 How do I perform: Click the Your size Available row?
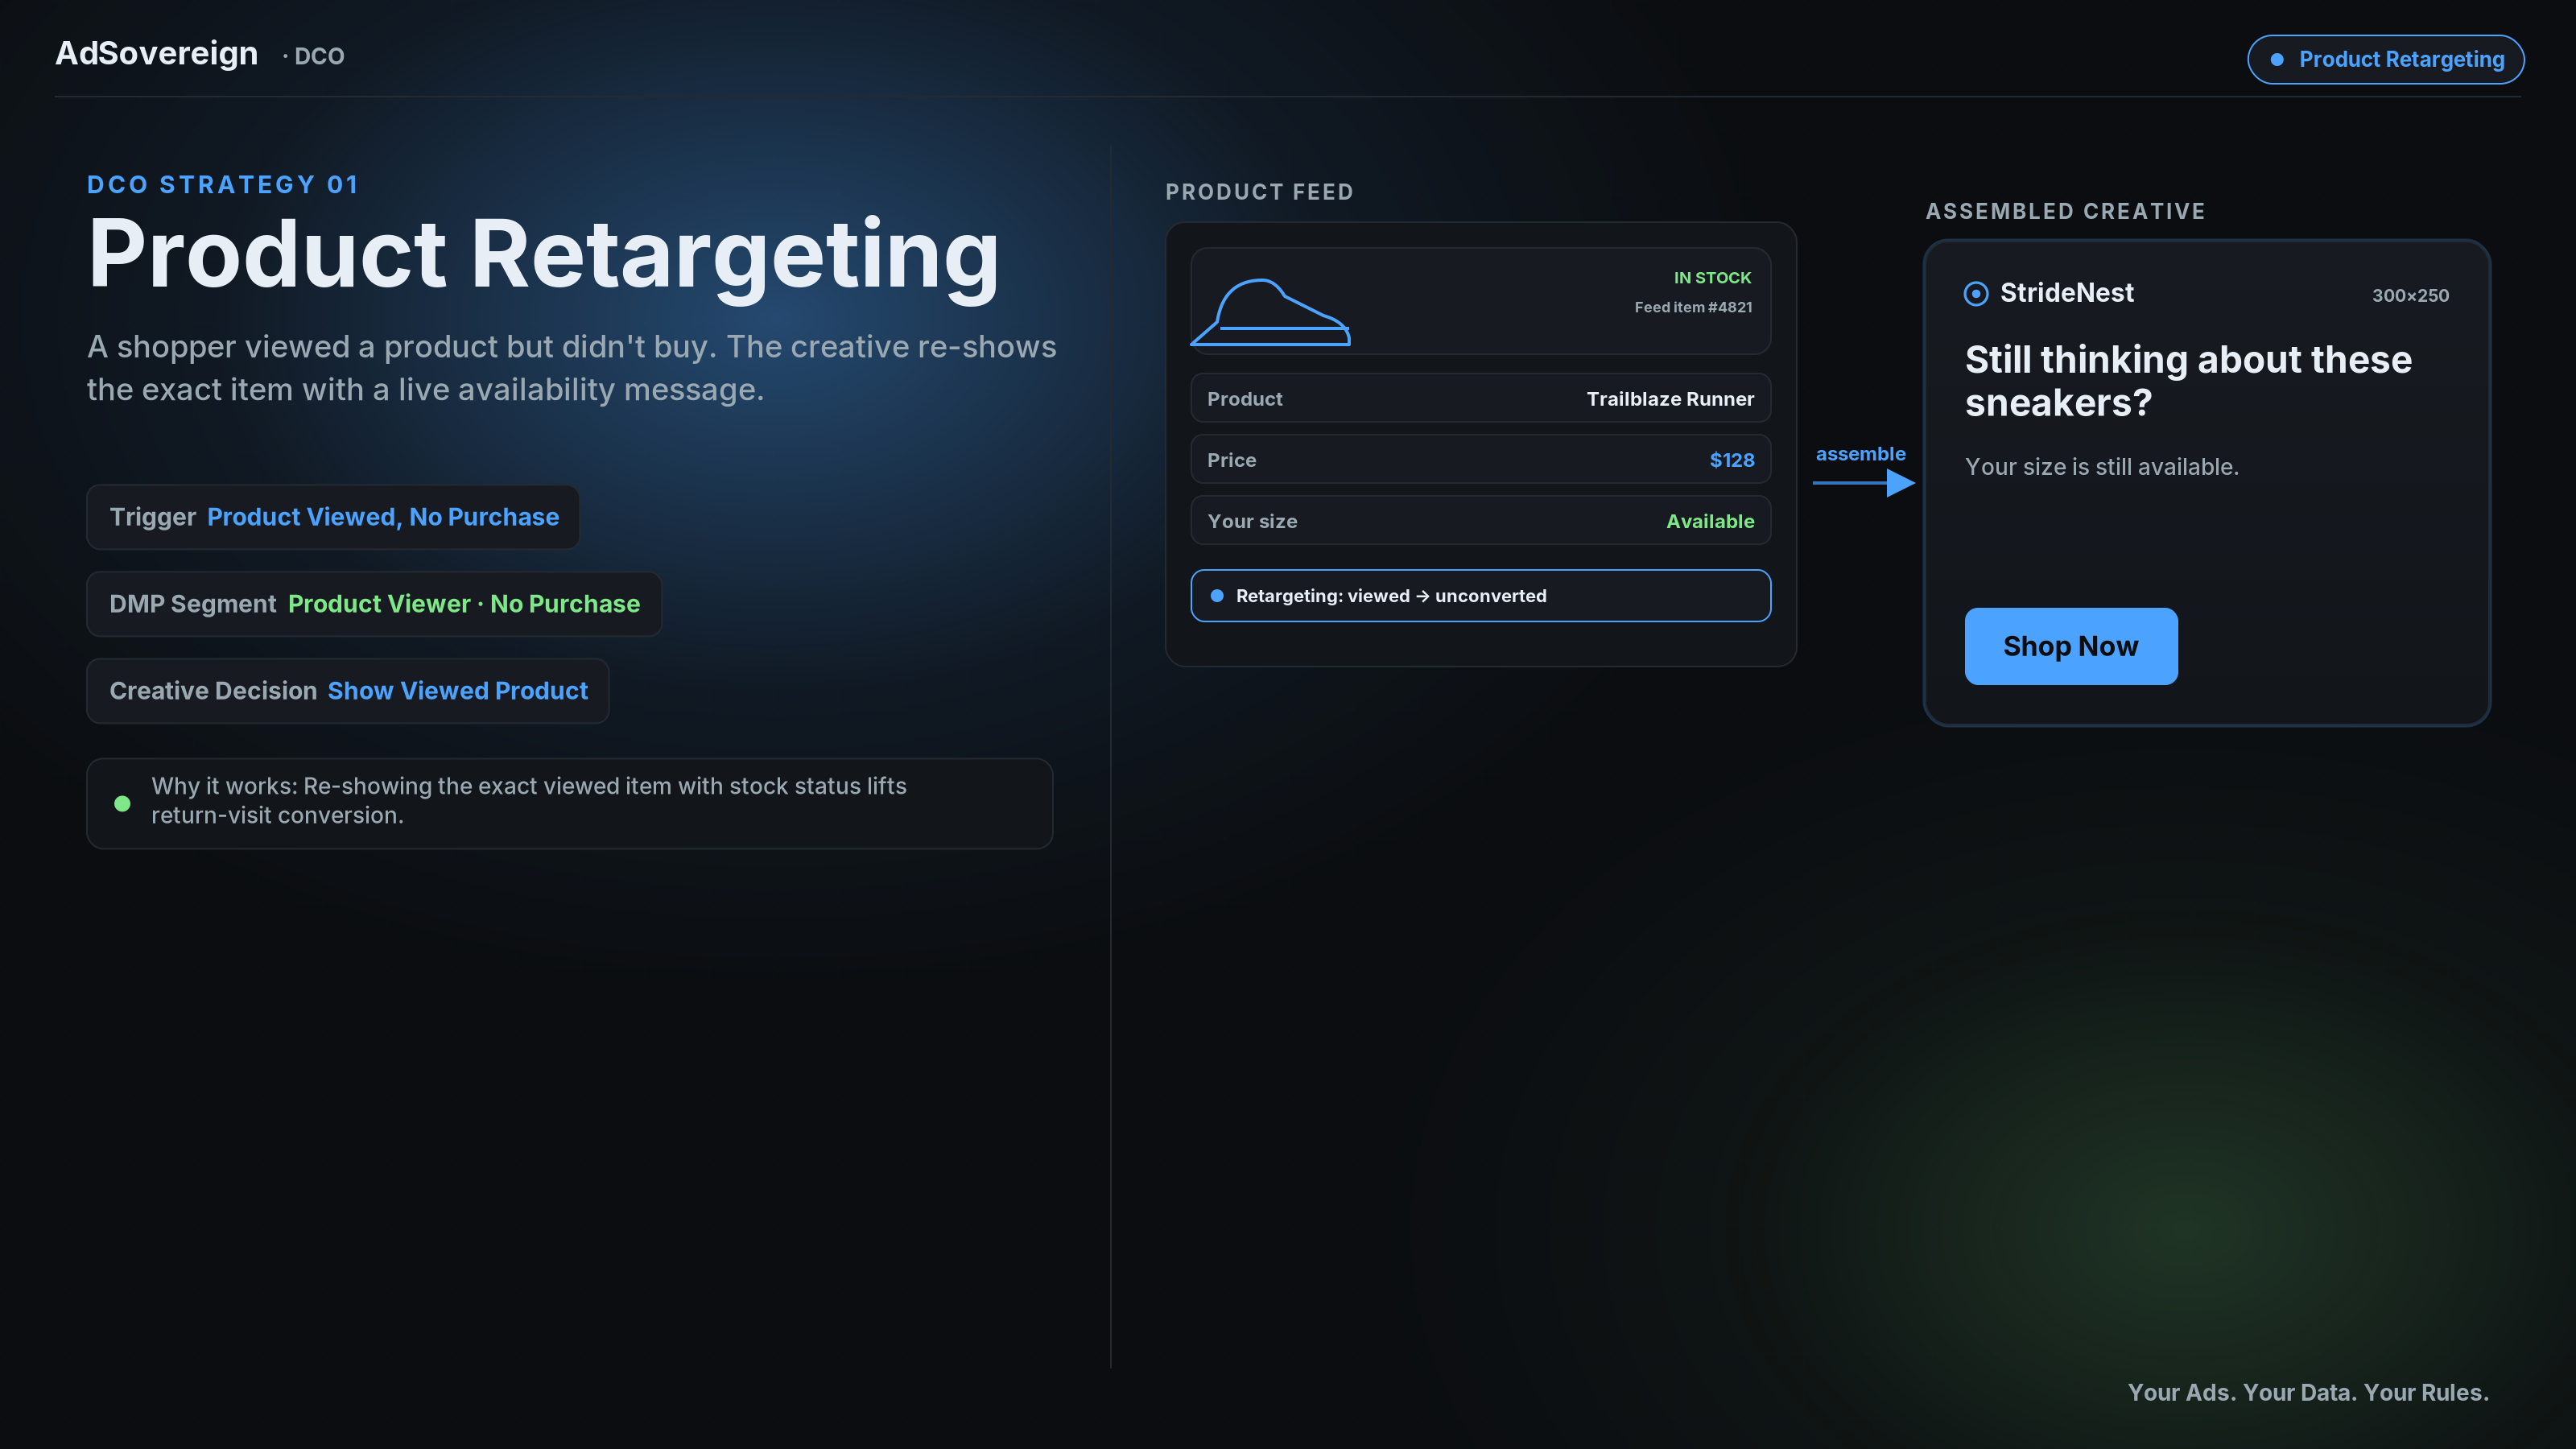tap(1480, 521)
